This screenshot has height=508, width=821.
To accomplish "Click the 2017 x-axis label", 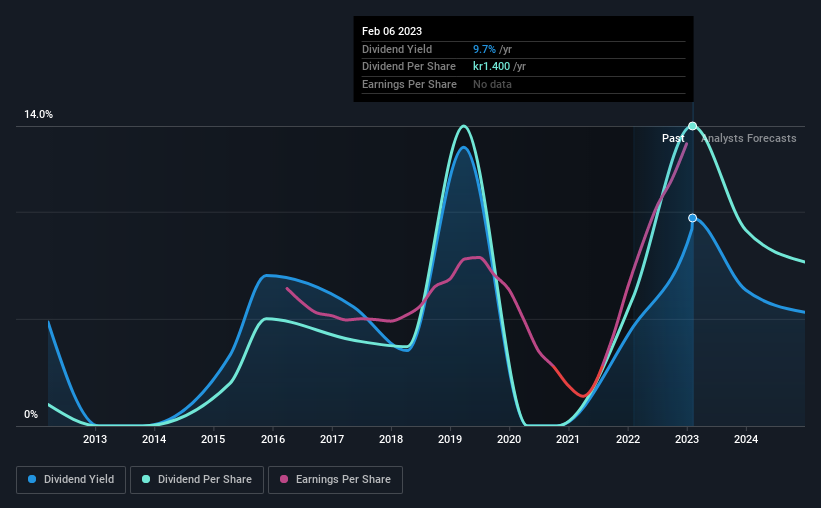I will click(332, 439).
